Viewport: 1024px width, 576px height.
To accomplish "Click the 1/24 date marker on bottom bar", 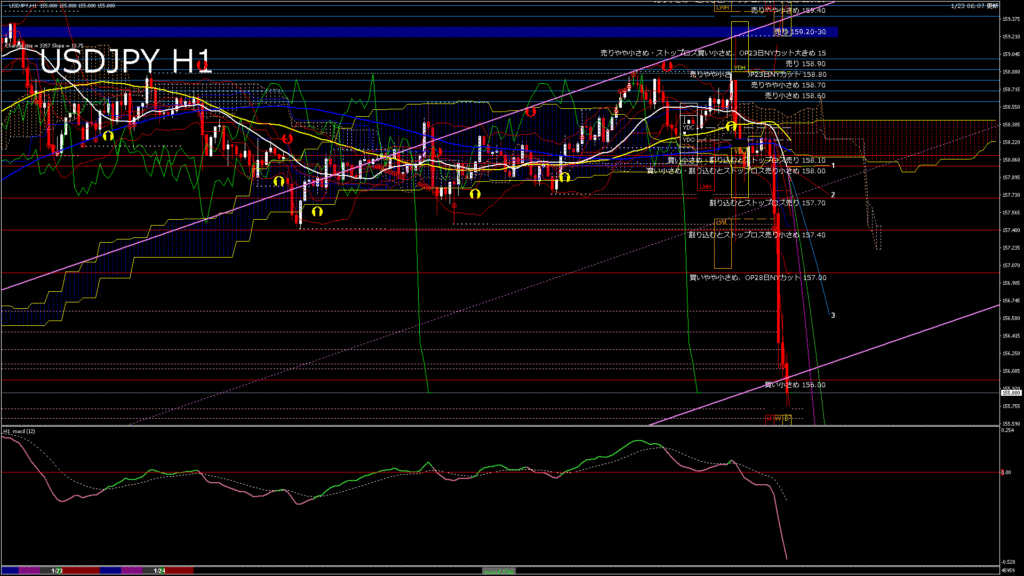I will [159, 570].
